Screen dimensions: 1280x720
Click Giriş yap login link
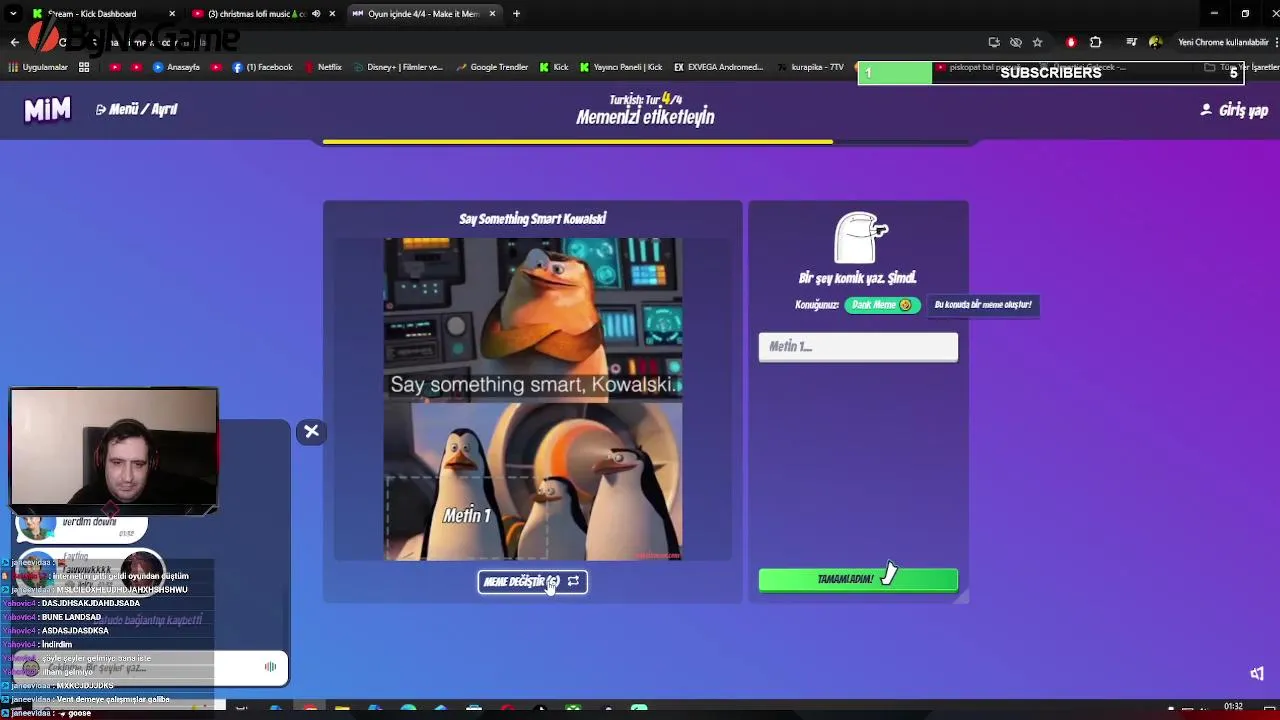[1233, 110]
